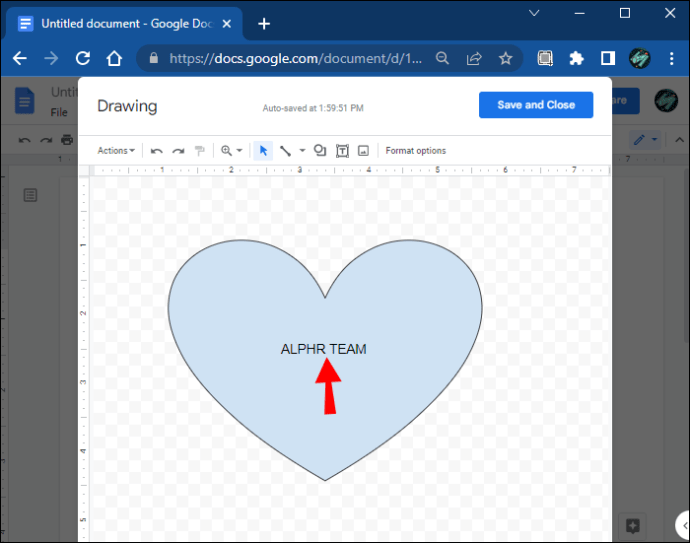The width and height of the screenshot is (690, 543).
Task: Choose the Select arrow tool
Action: (264, 151)
